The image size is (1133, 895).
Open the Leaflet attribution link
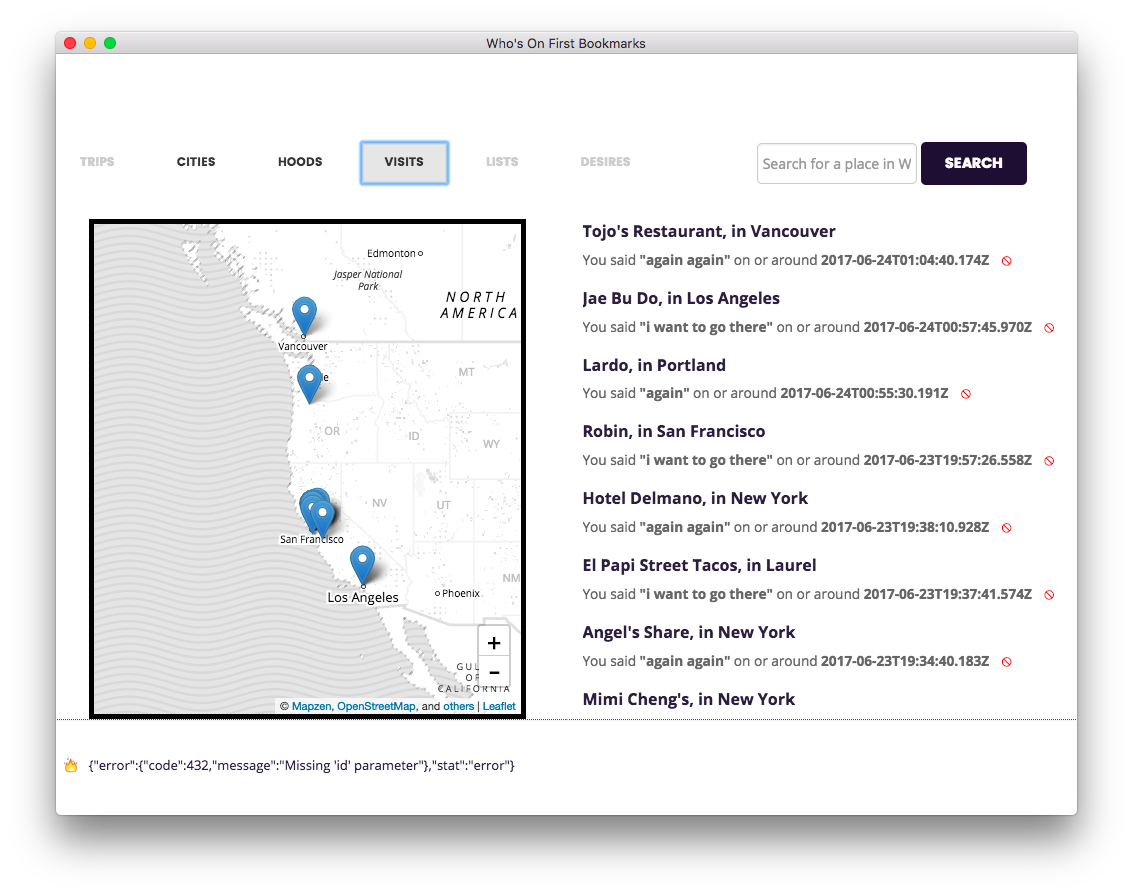(499, 706)
